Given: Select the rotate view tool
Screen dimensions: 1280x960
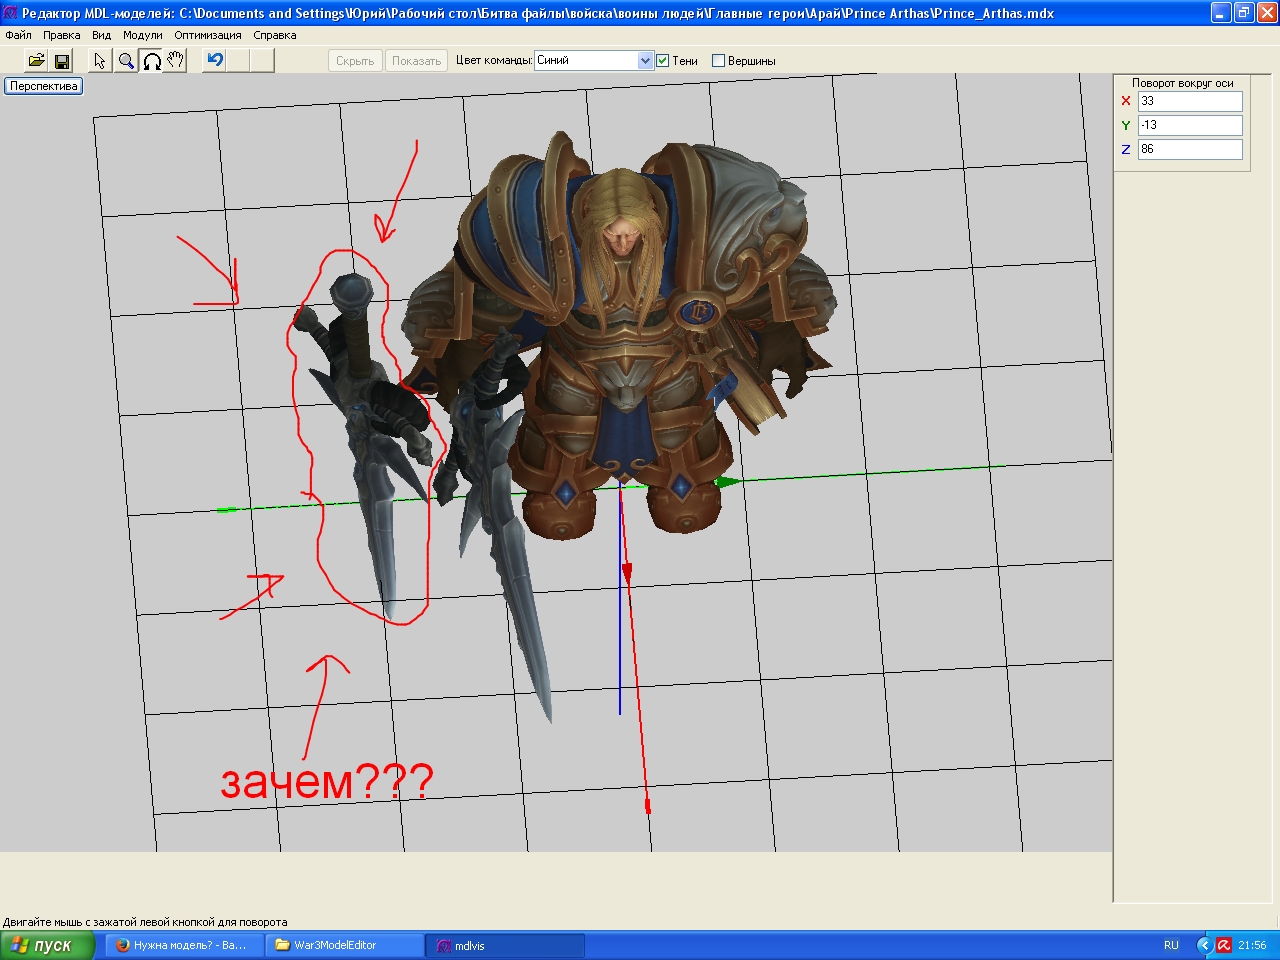Looking at the screenshot, I should [x=152, y=61].
